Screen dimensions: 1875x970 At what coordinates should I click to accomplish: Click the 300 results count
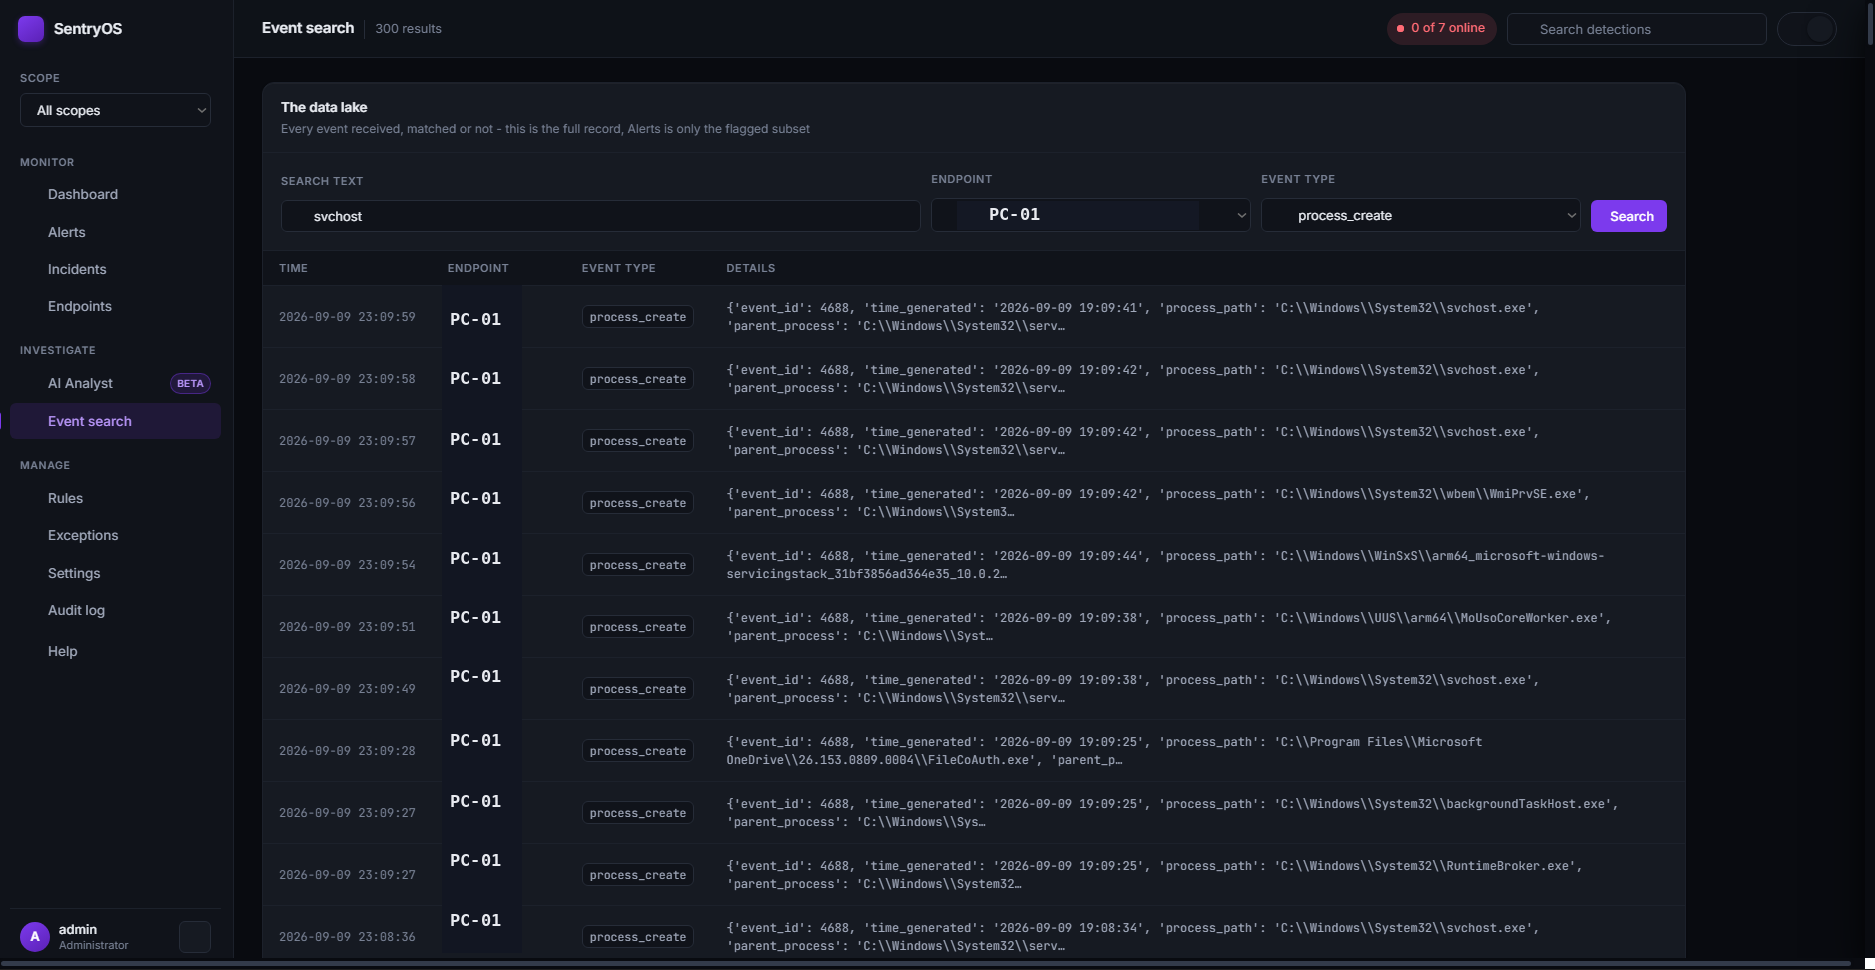(x=408, y=29)
